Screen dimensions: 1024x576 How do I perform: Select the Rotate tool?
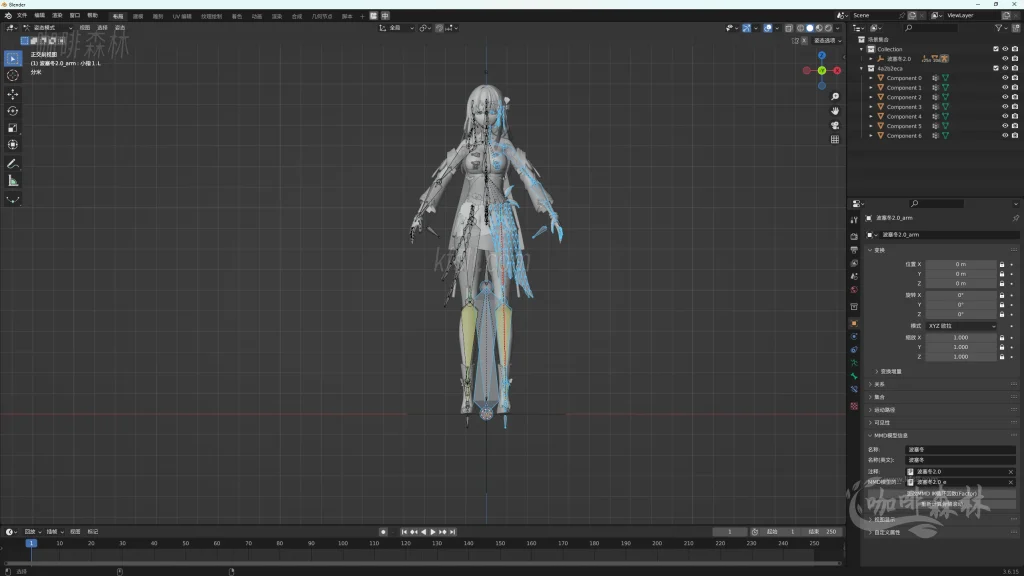click(12, 111)
